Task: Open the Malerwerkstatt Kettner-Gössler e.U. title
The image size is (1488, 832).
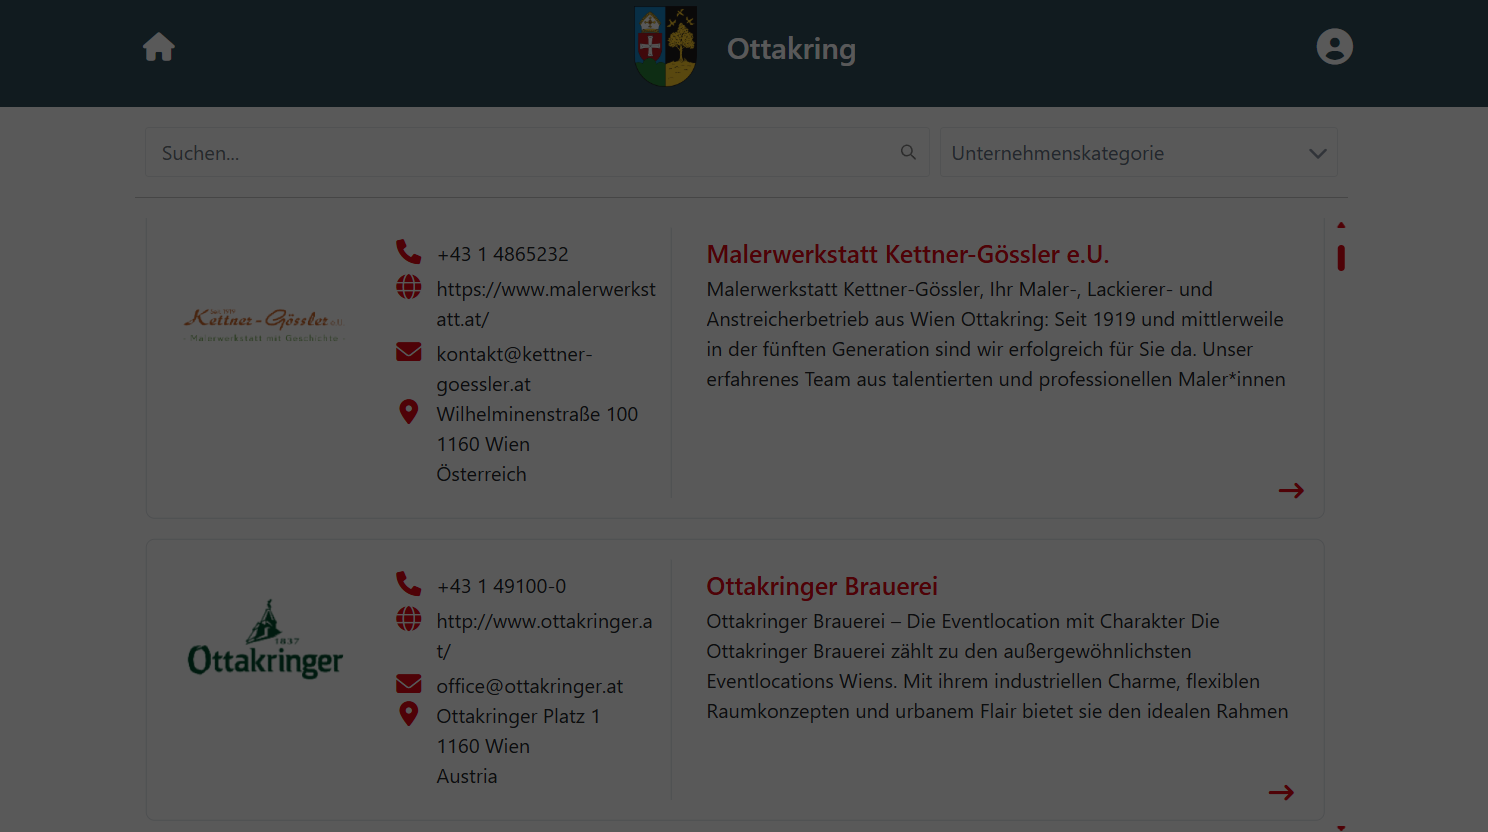Action: [907, 254]
